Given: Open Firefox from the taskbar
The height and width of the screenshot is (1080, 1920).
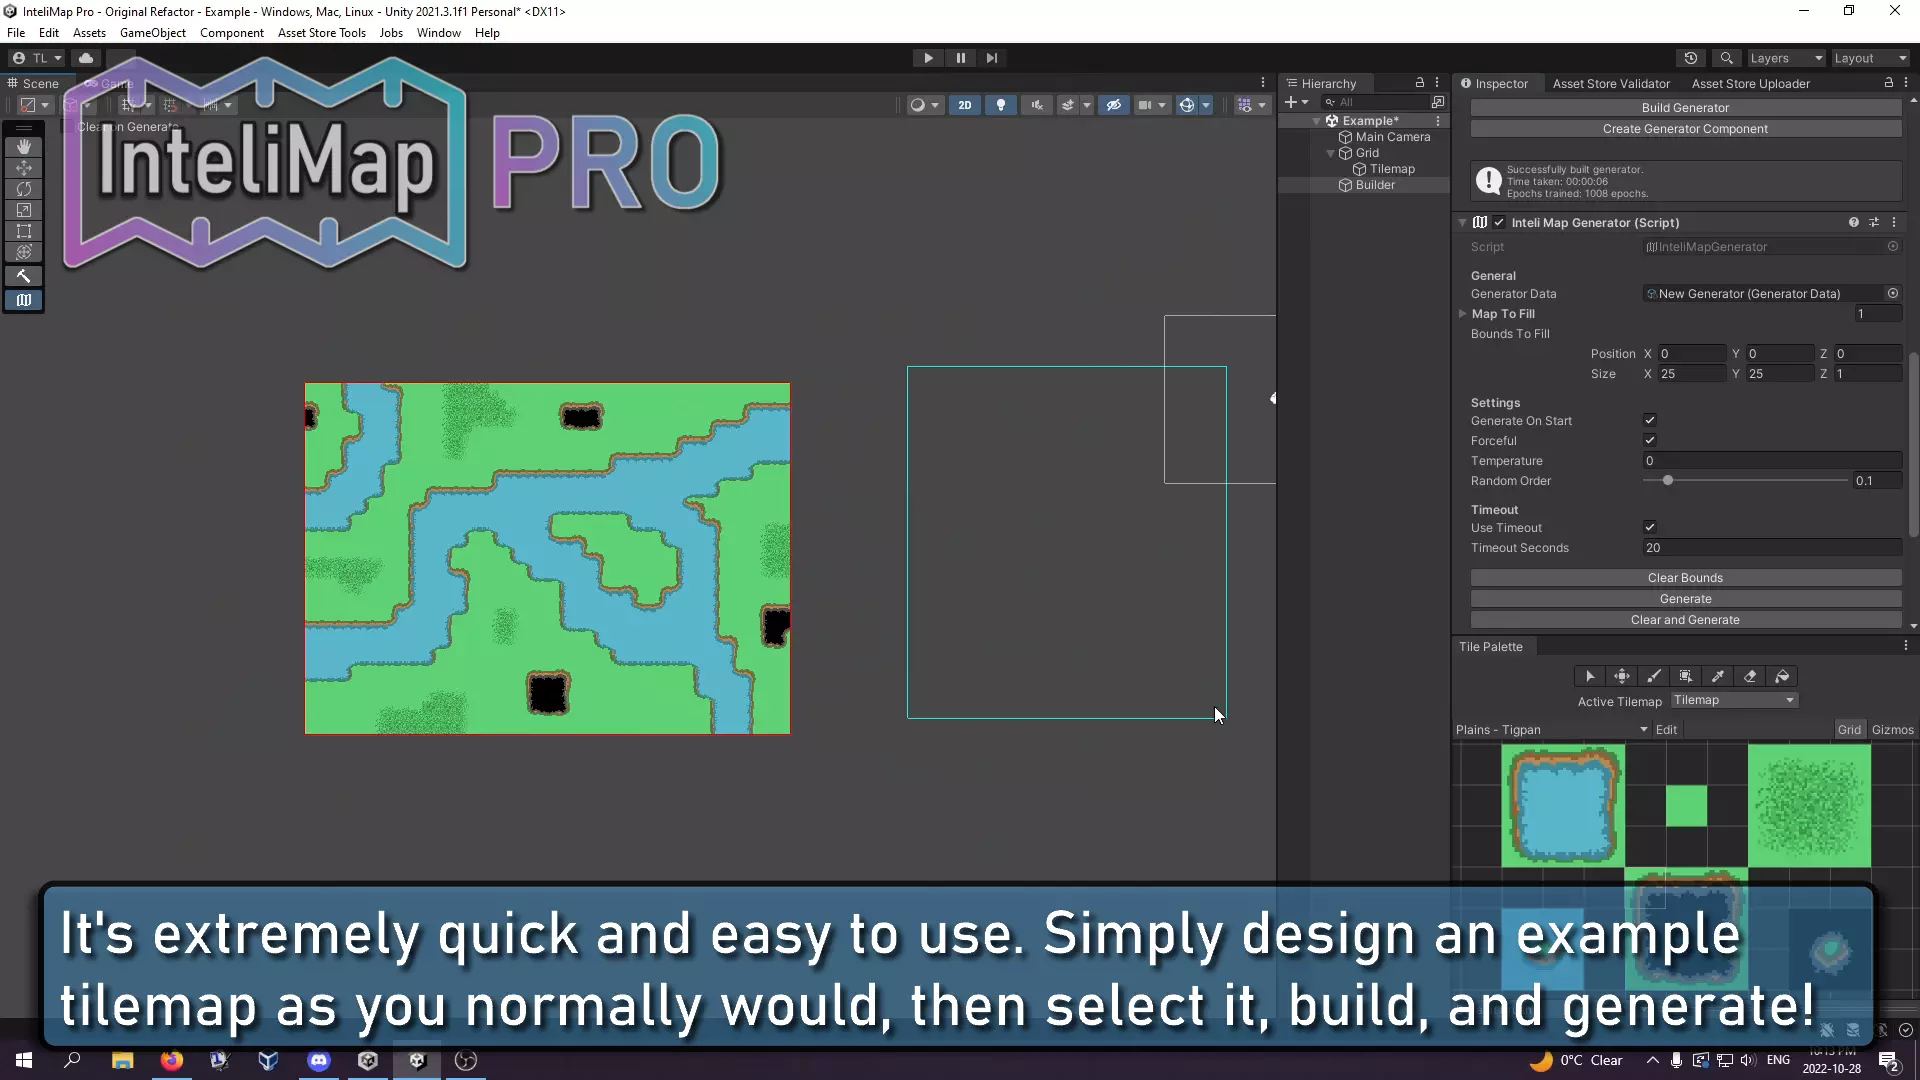Looking at the screenshot, I should pyautogui.click(x=172, y=1061).
